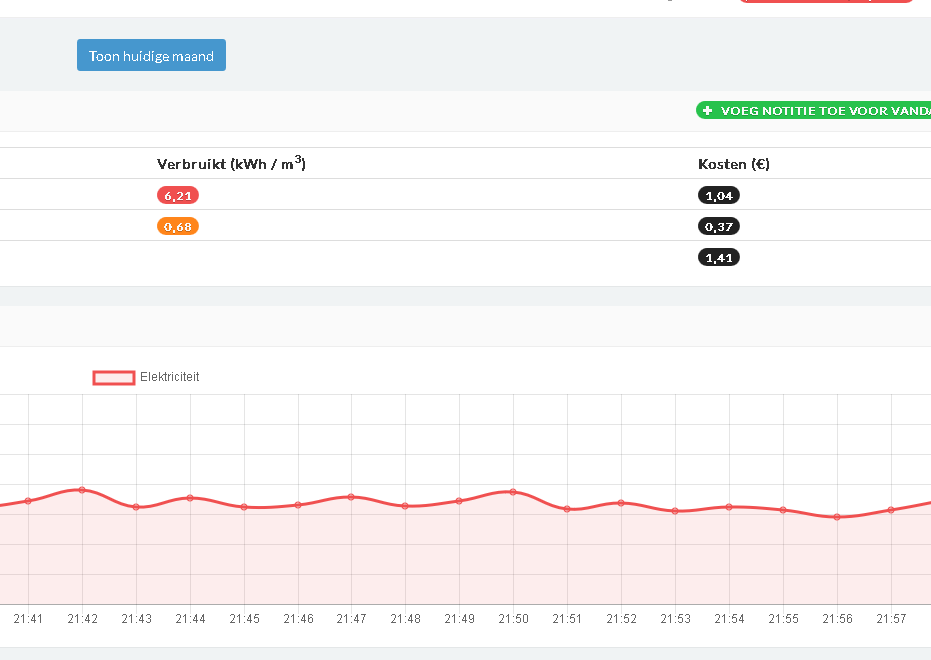Click the chart data point at 21:50
Viewport: 931px width, 660px height.
[x=513, y=491]
